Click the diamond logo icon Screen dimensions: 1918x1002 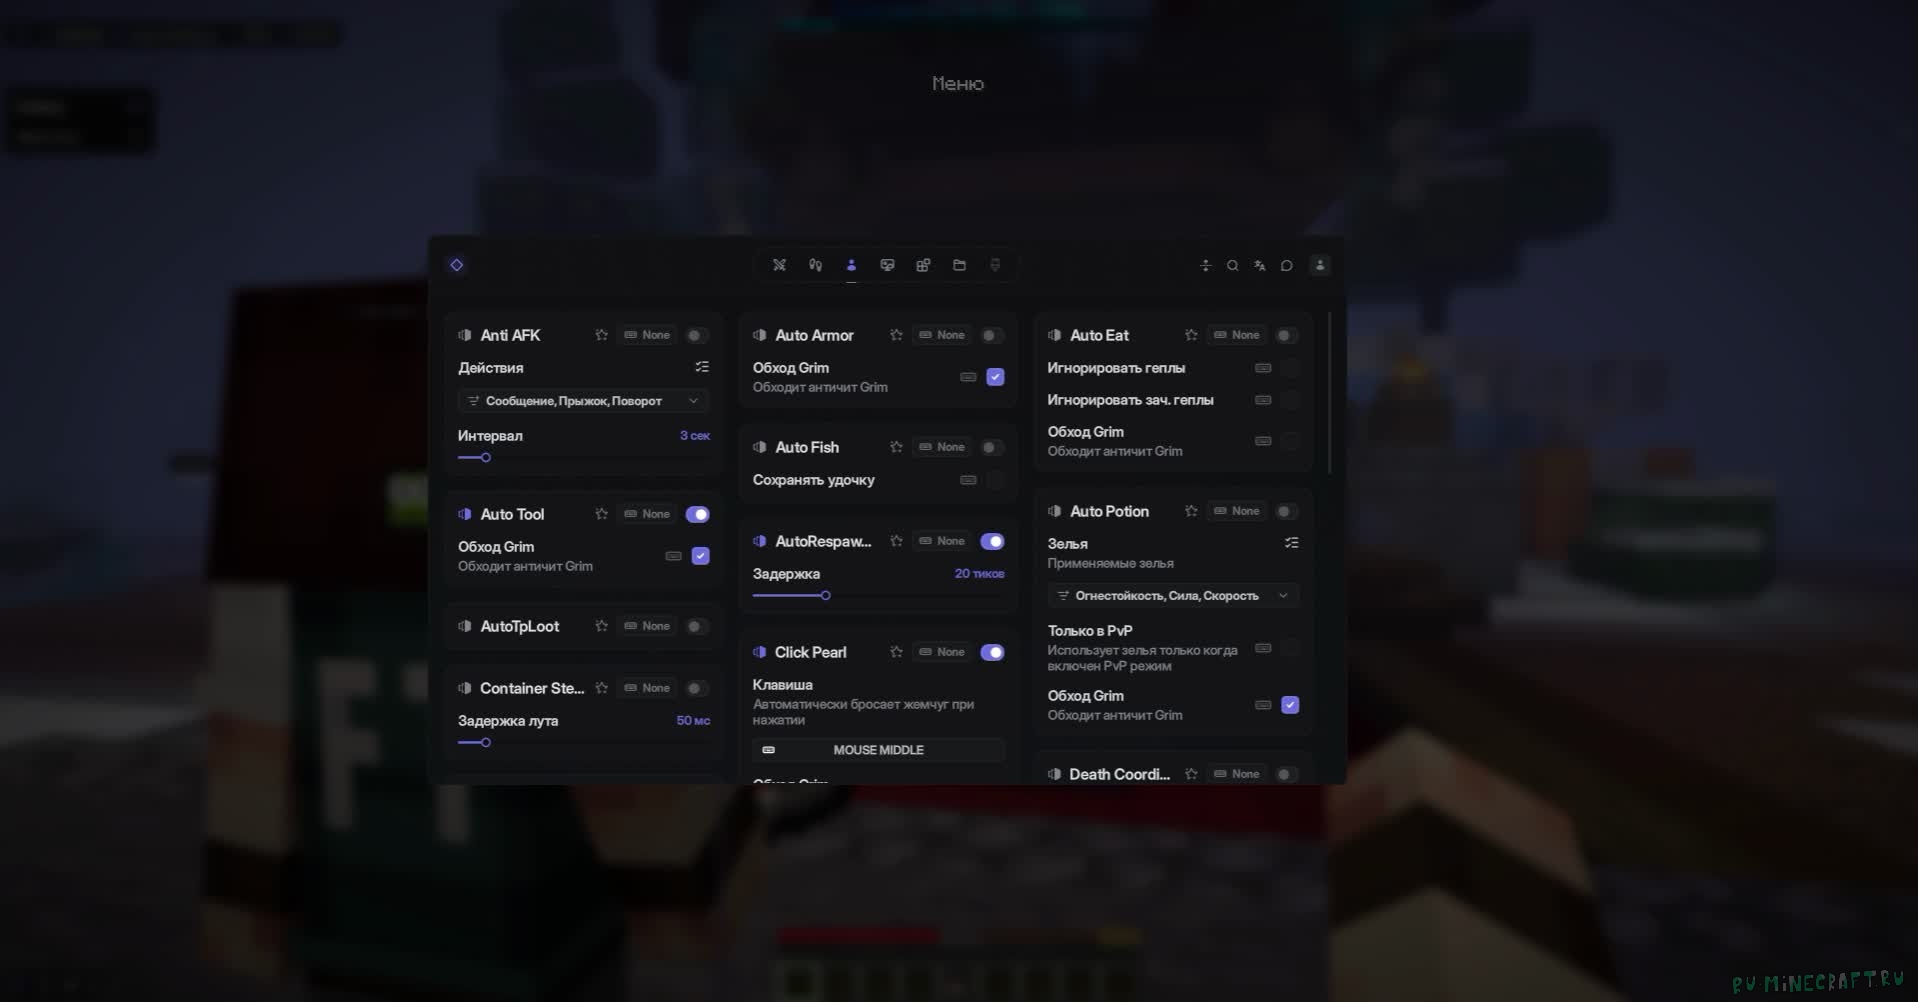click(x=456, y=265)
